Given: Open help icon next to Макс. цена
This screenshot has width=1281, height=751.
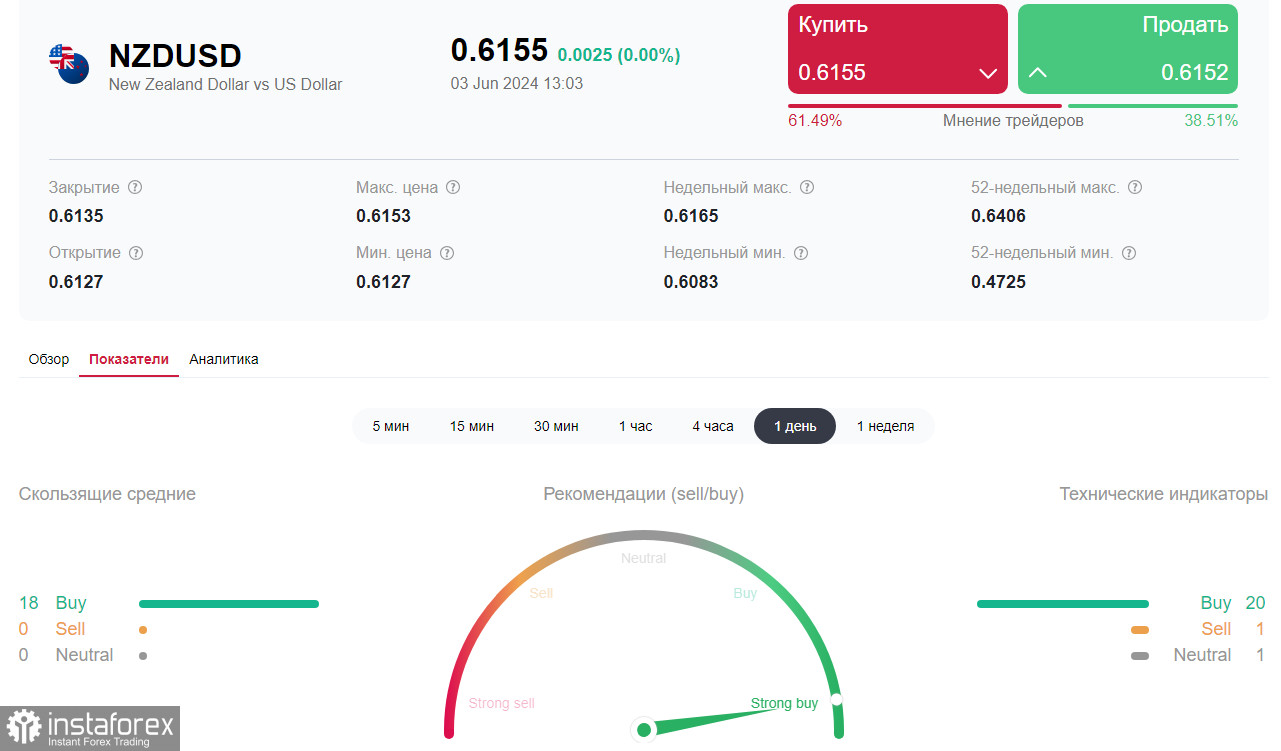Looking at the screenshot, I should (x=453, y=187).
